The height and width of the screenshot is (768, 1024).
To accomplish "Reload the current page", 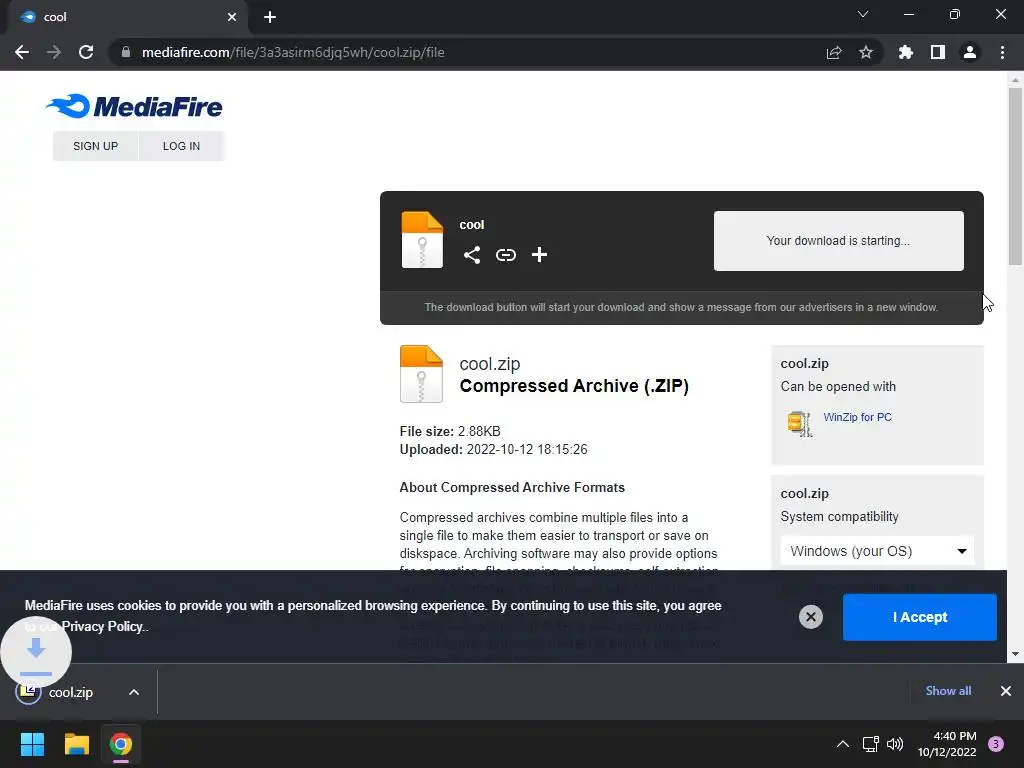I will [x=86, y=52].
